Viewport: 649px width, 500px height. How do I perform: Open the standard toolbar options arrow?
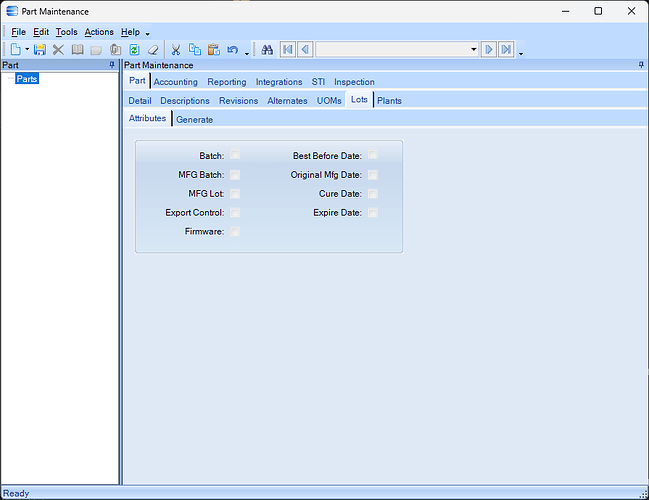[247, 53]
